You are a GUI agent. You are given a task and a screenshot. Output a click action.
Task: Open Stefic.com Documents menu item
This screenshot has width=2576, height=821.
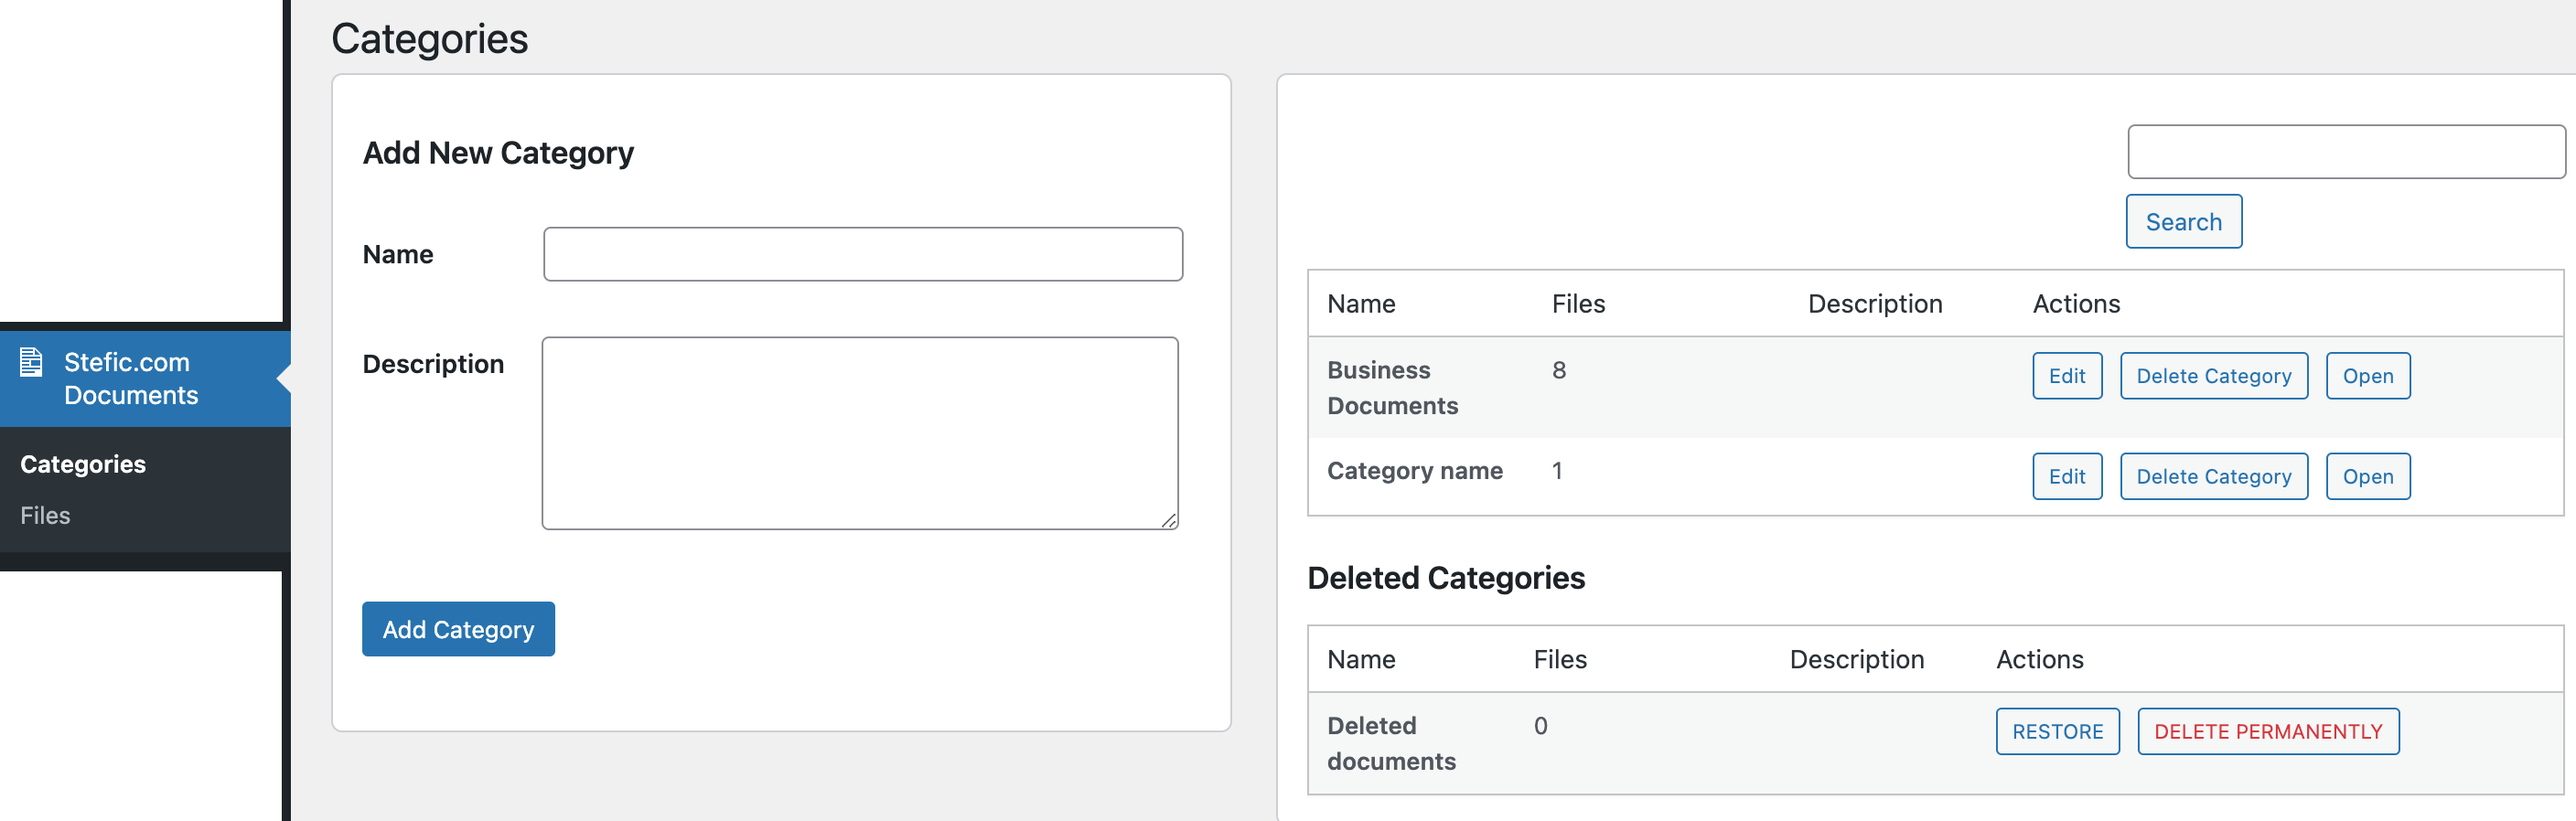(130, 379)
